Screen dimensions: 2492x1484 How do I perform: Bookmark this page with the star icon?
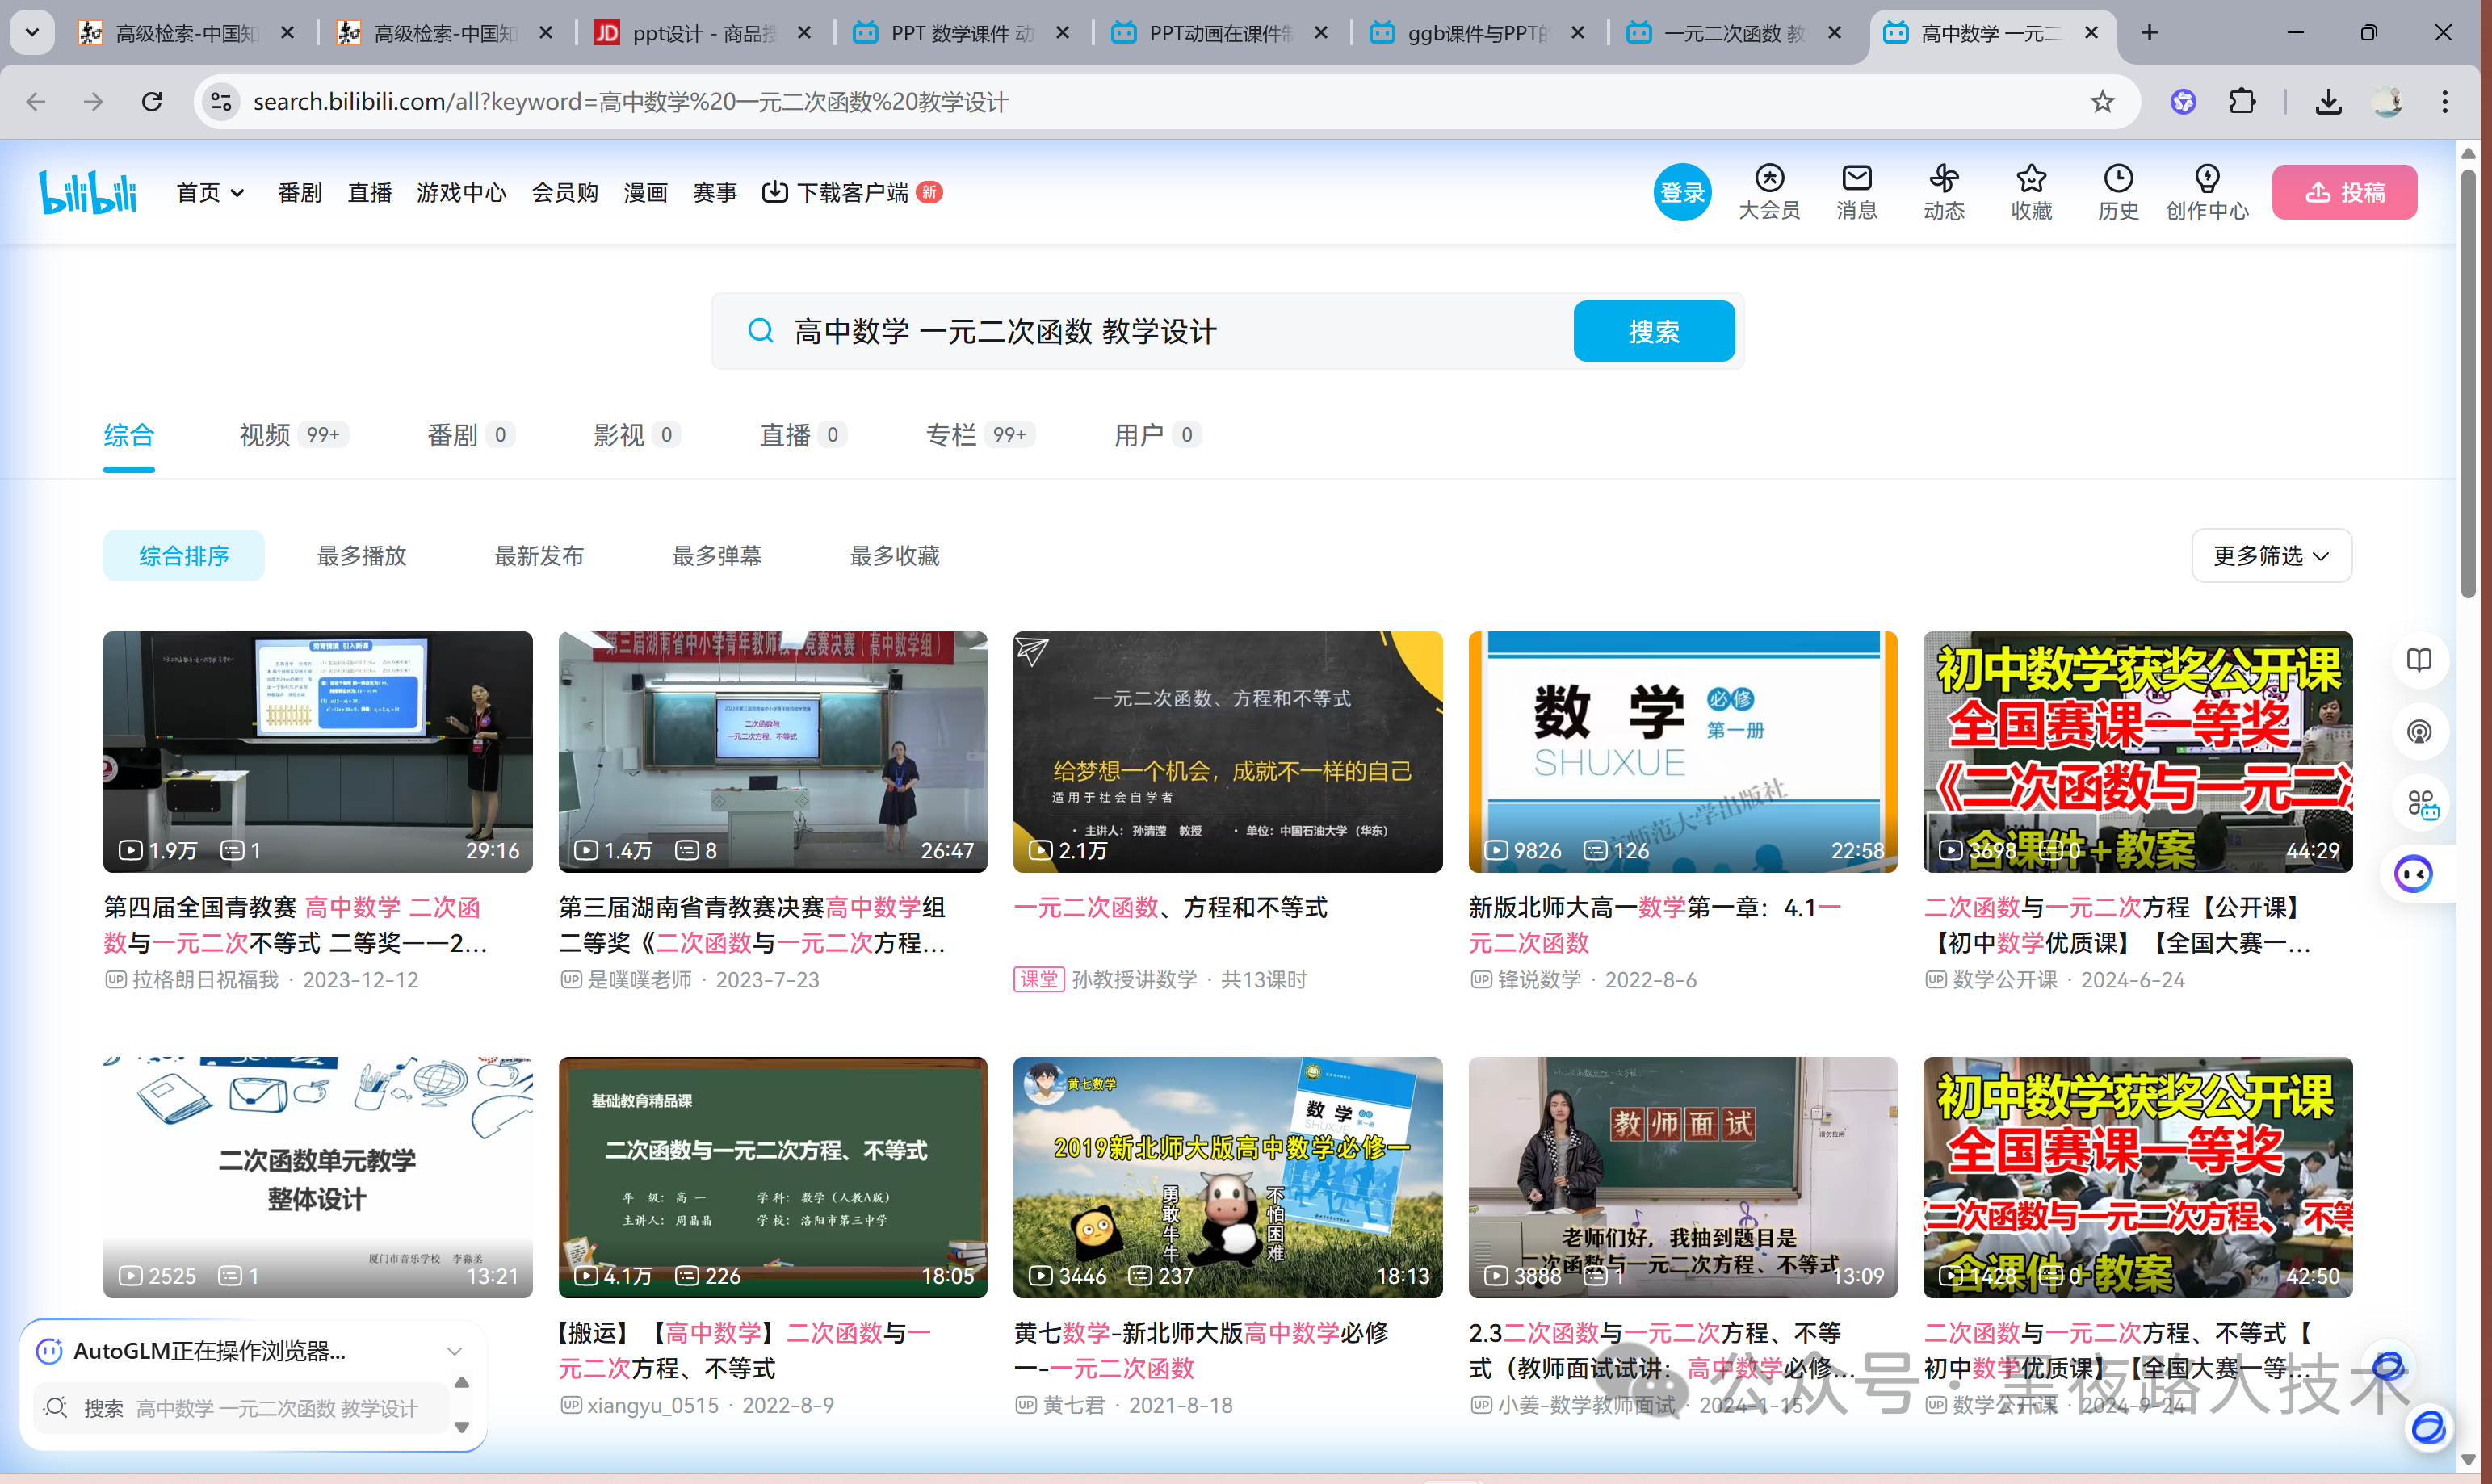2102,102
